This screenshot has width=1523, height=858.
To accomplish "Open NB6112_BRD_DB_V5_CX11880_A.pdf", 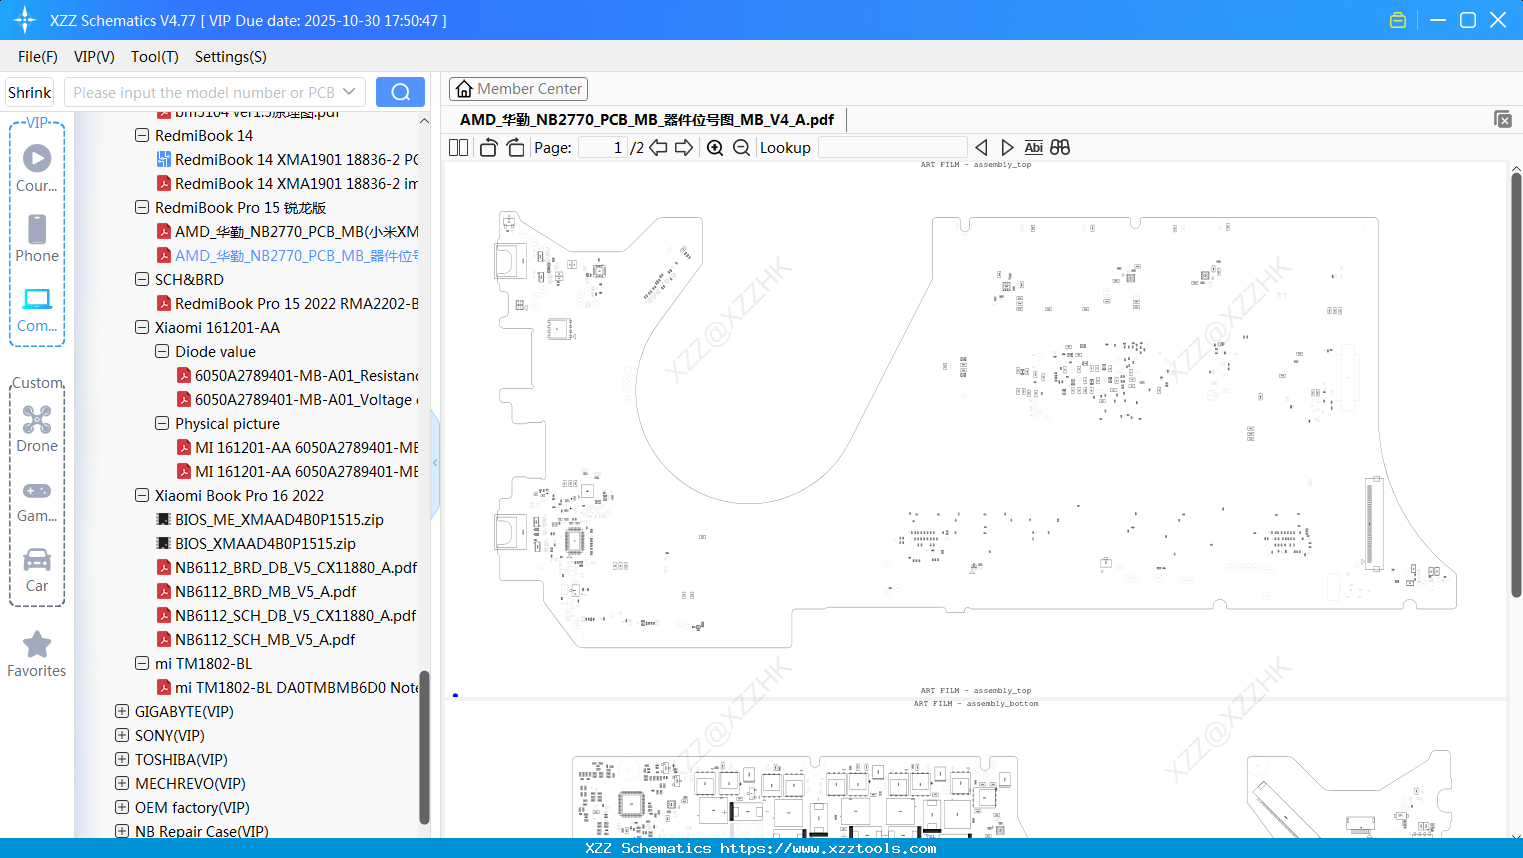I will tap(296, 568).
